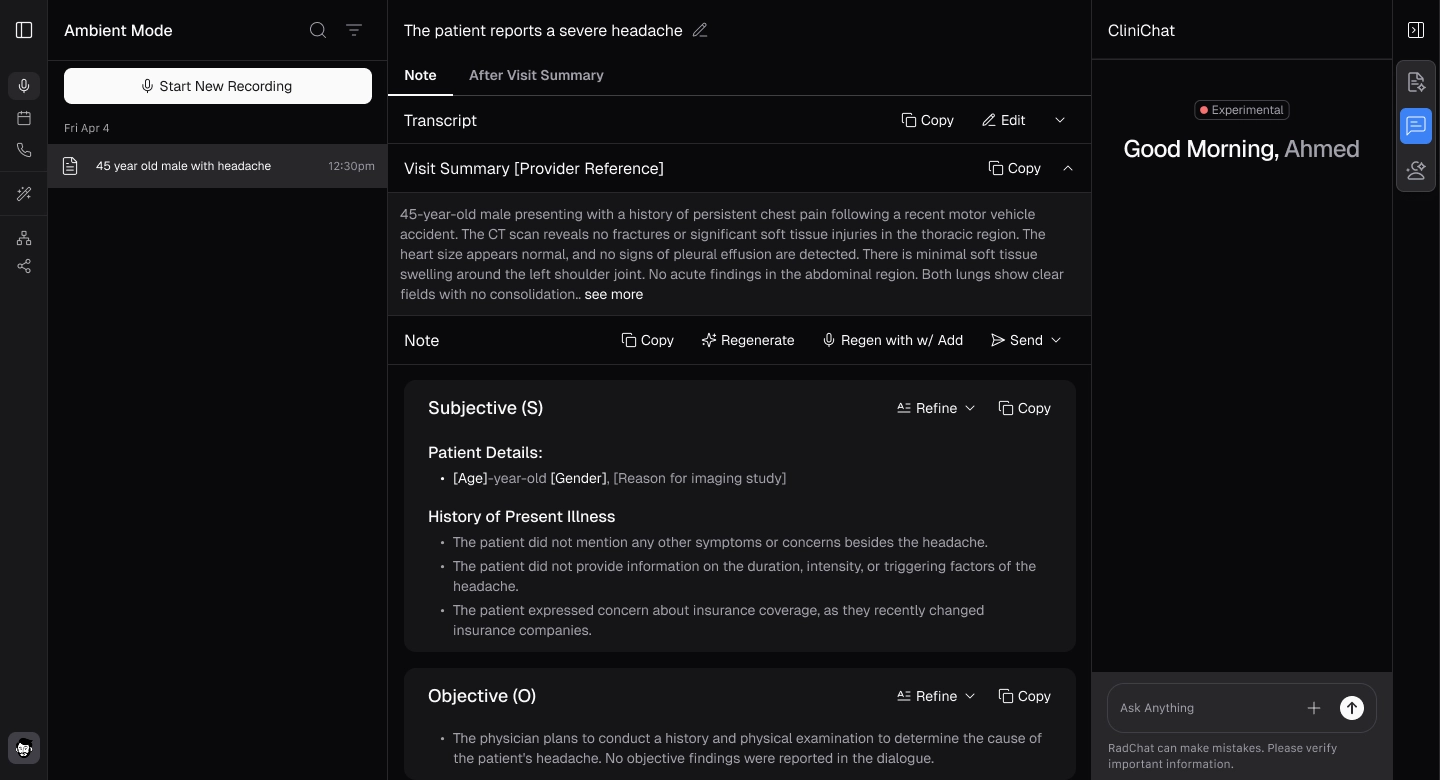Open the document edit icon in right rail
The height and width of the screenshot is (780, 1440).
pyautogui.click(x=1416, y=82)
